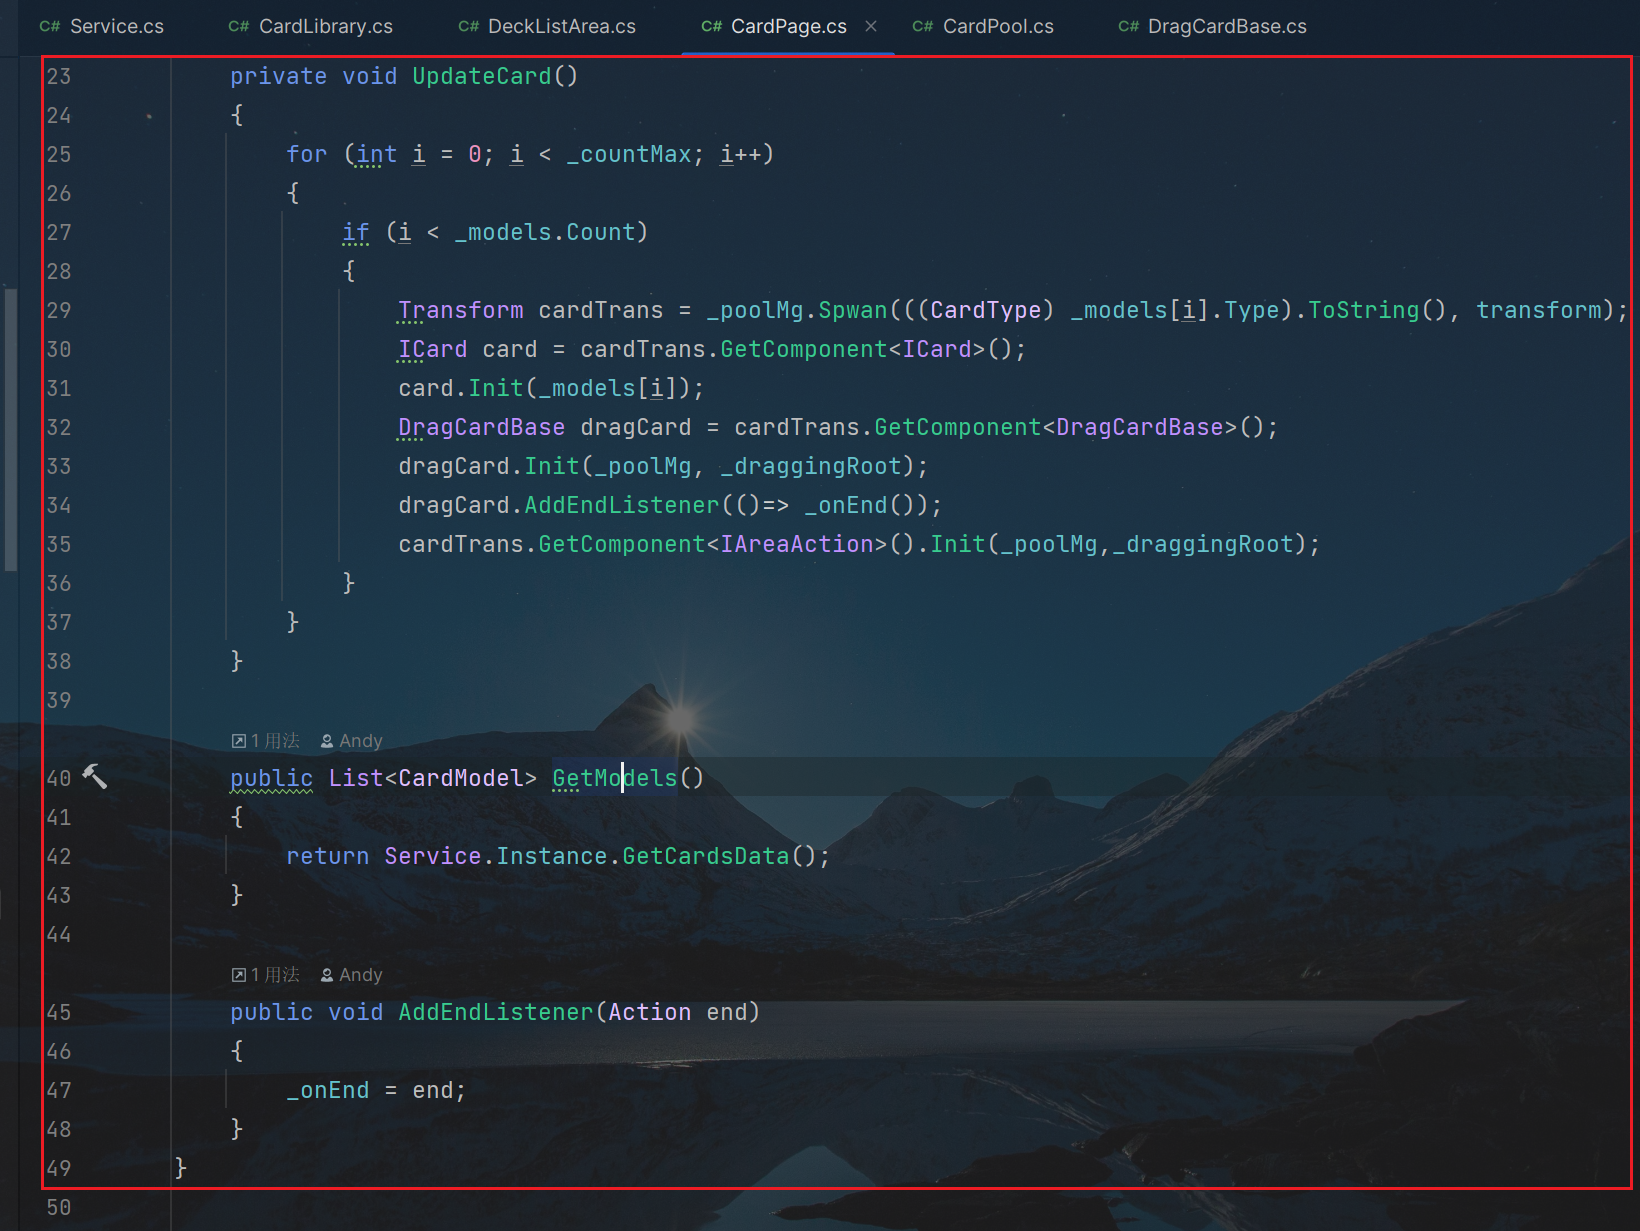The image size is (1640, 1231).
Task: Open usages hint above GetModels method
Action: (x=266, y=741)
